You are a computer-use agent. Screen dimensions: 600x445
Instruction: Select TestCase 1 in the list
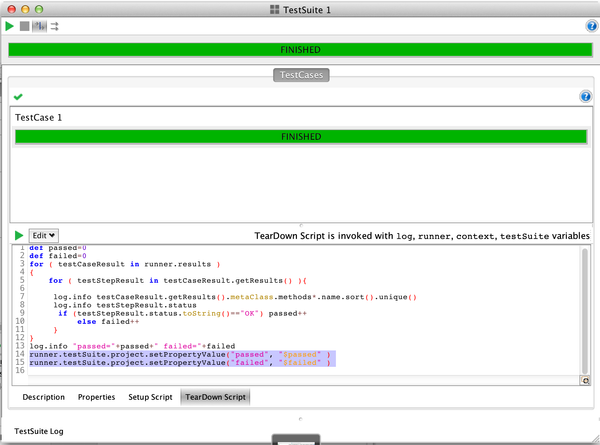pos(39,117)
